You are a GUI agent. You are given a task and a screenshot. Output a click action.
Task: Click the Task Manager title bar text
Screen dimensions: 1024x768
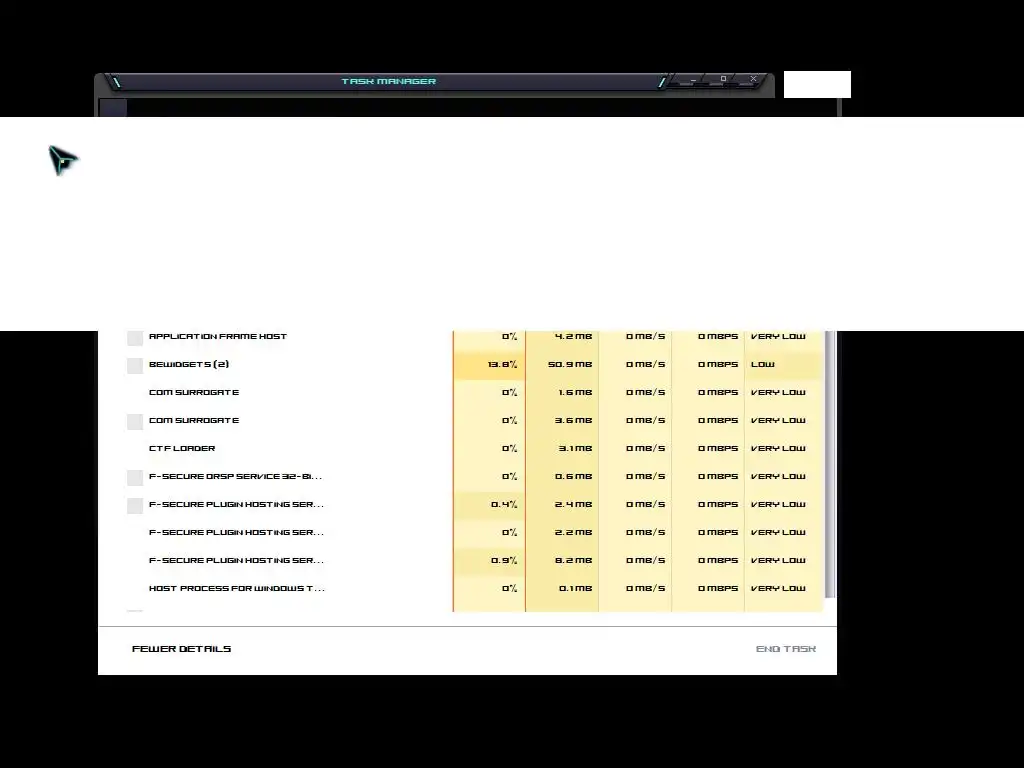(389, 82)
